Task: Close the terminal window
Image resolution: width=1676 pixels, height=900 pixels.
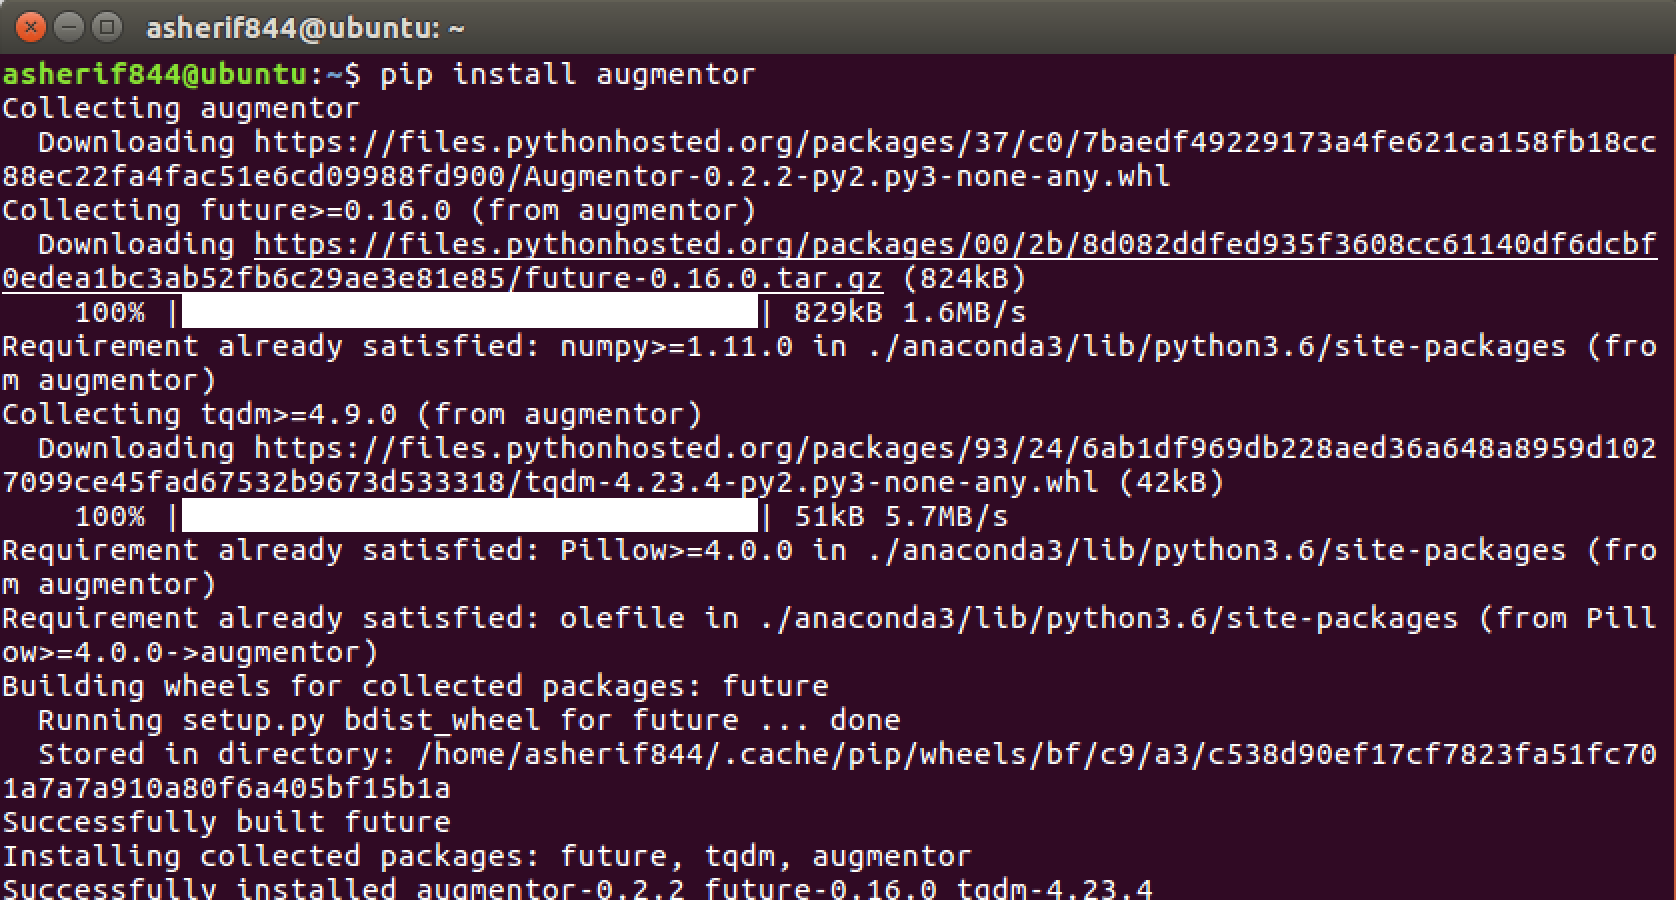Action: point(31,27)
